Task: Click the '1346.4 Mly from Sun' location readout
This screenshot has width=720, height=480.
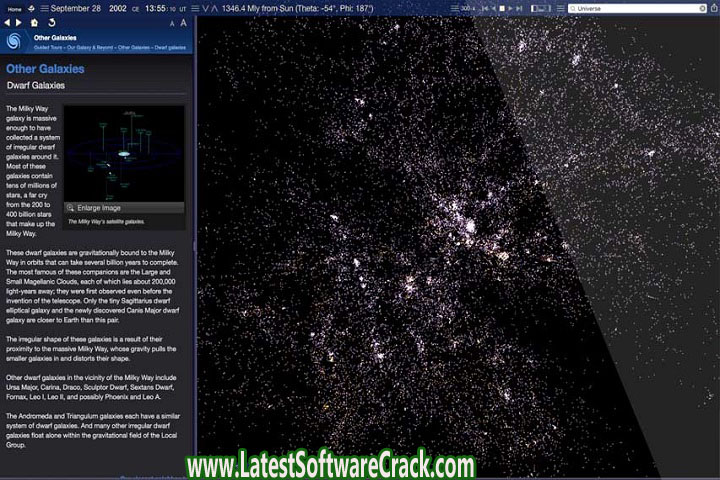Action: coord(297,9)
